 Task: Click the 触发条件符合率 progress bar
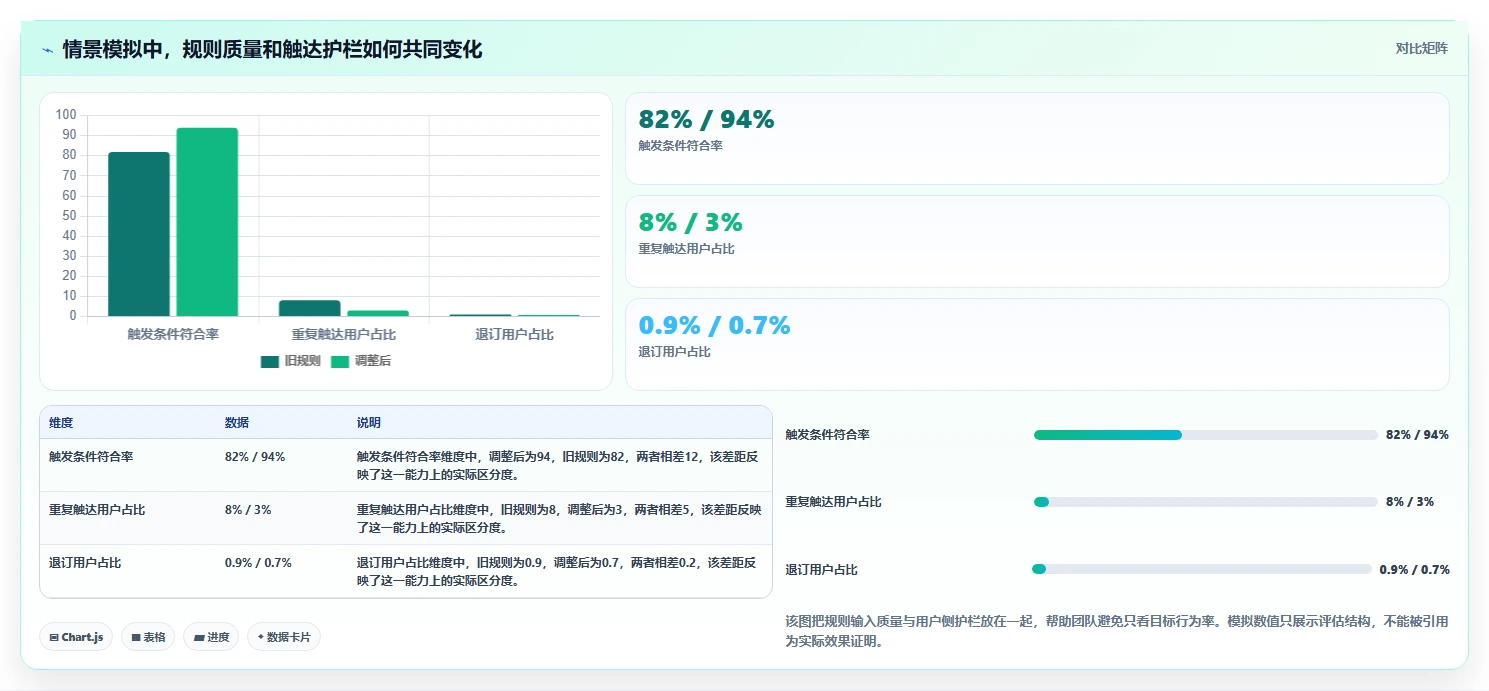(1205, 435)
